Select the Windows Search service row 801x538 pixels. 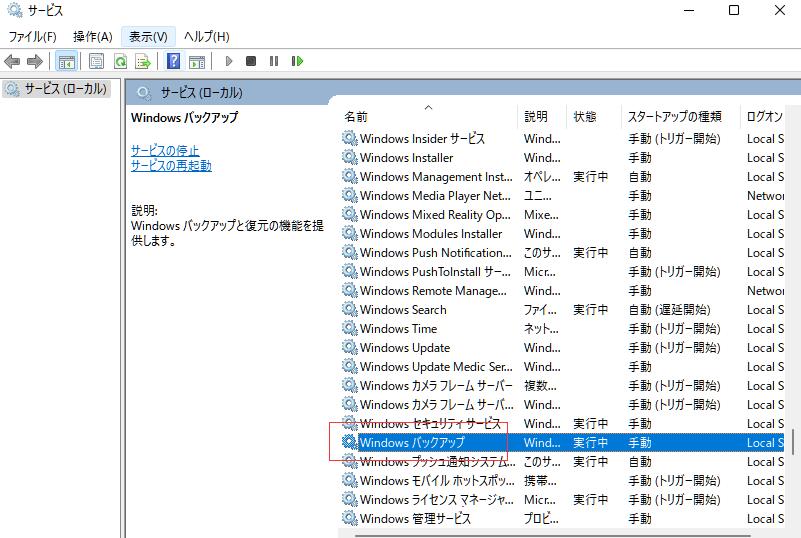[562, 310]
